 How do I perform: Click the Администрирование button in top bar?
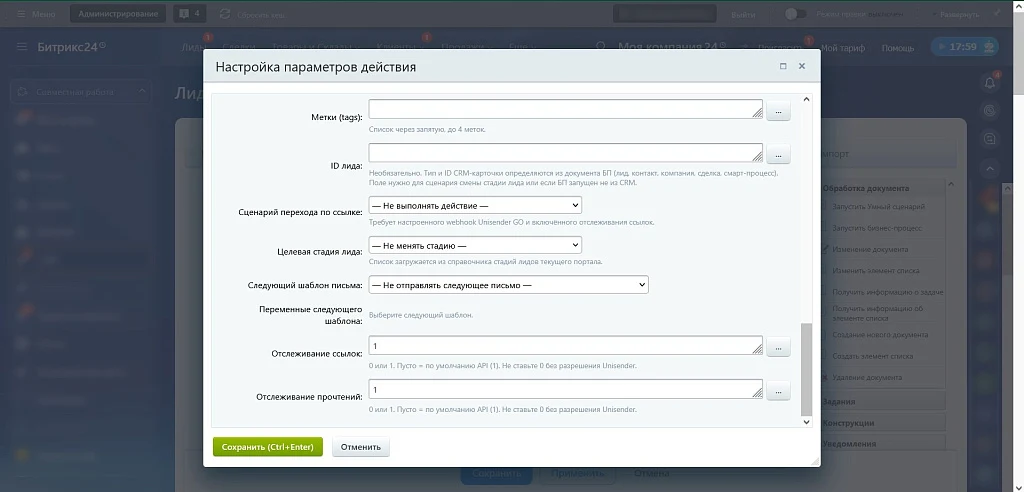pos(118,14)
